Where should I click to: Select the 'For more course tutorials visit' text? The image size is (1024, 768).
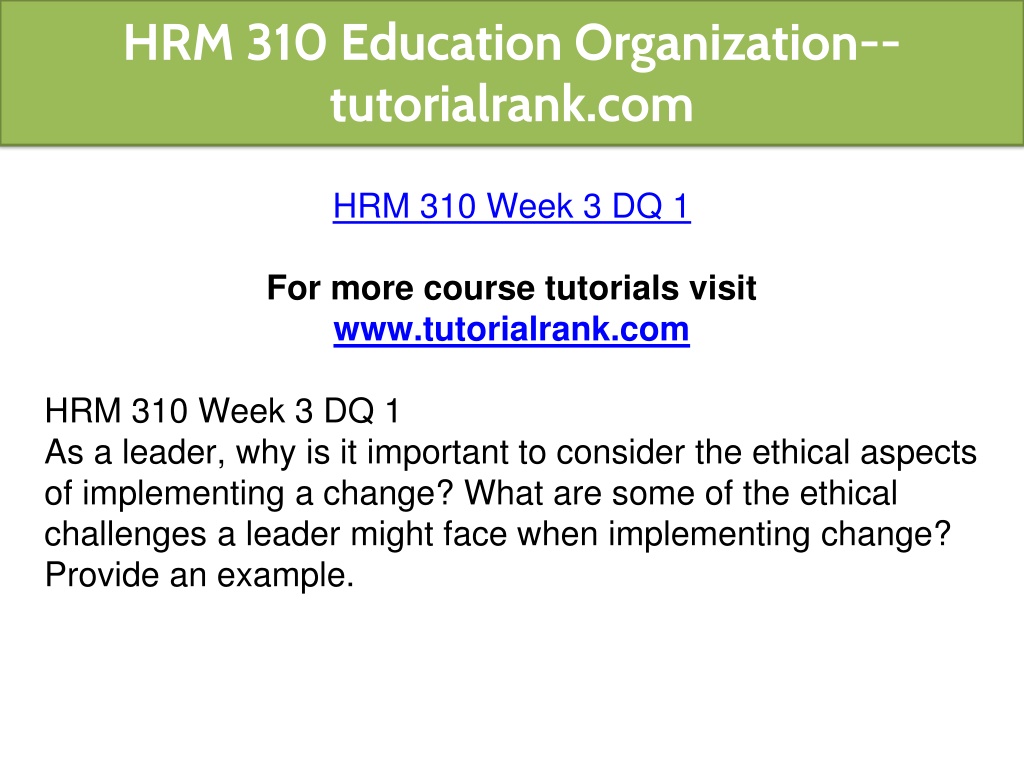pos(511,288)
